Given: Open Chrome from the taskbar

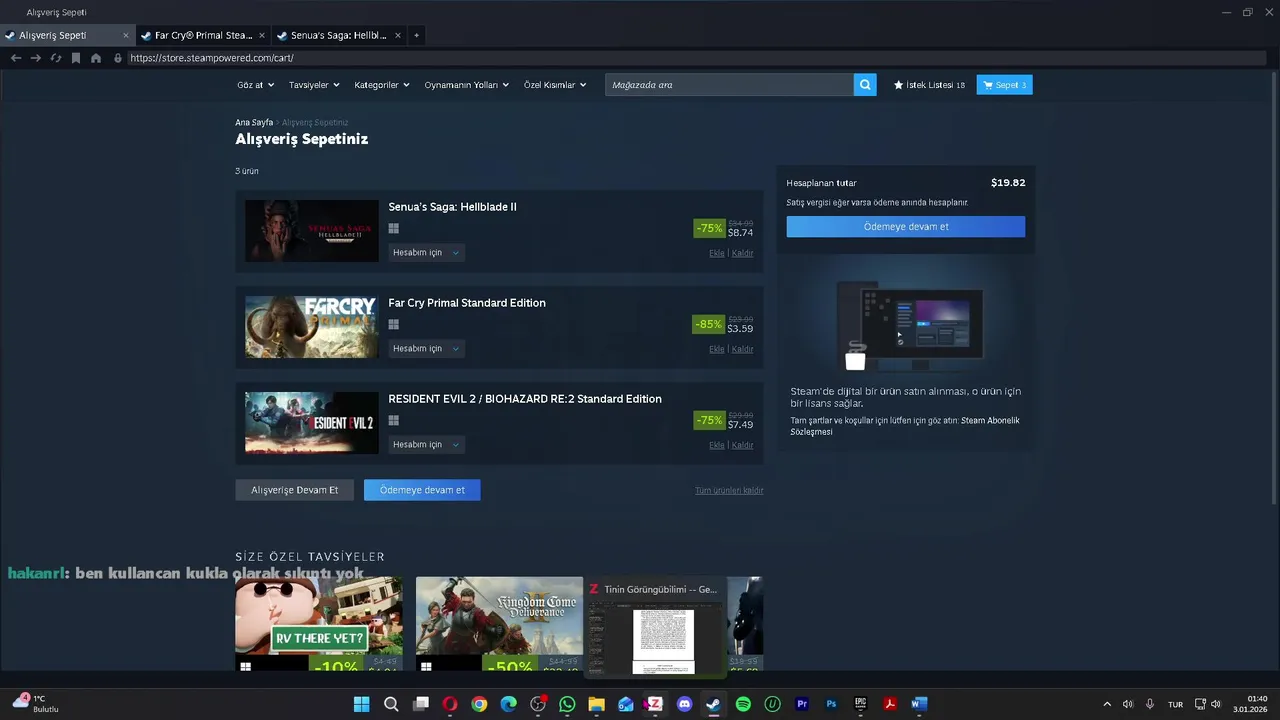Looking at the screenshot, I should (x=479, y=704).
